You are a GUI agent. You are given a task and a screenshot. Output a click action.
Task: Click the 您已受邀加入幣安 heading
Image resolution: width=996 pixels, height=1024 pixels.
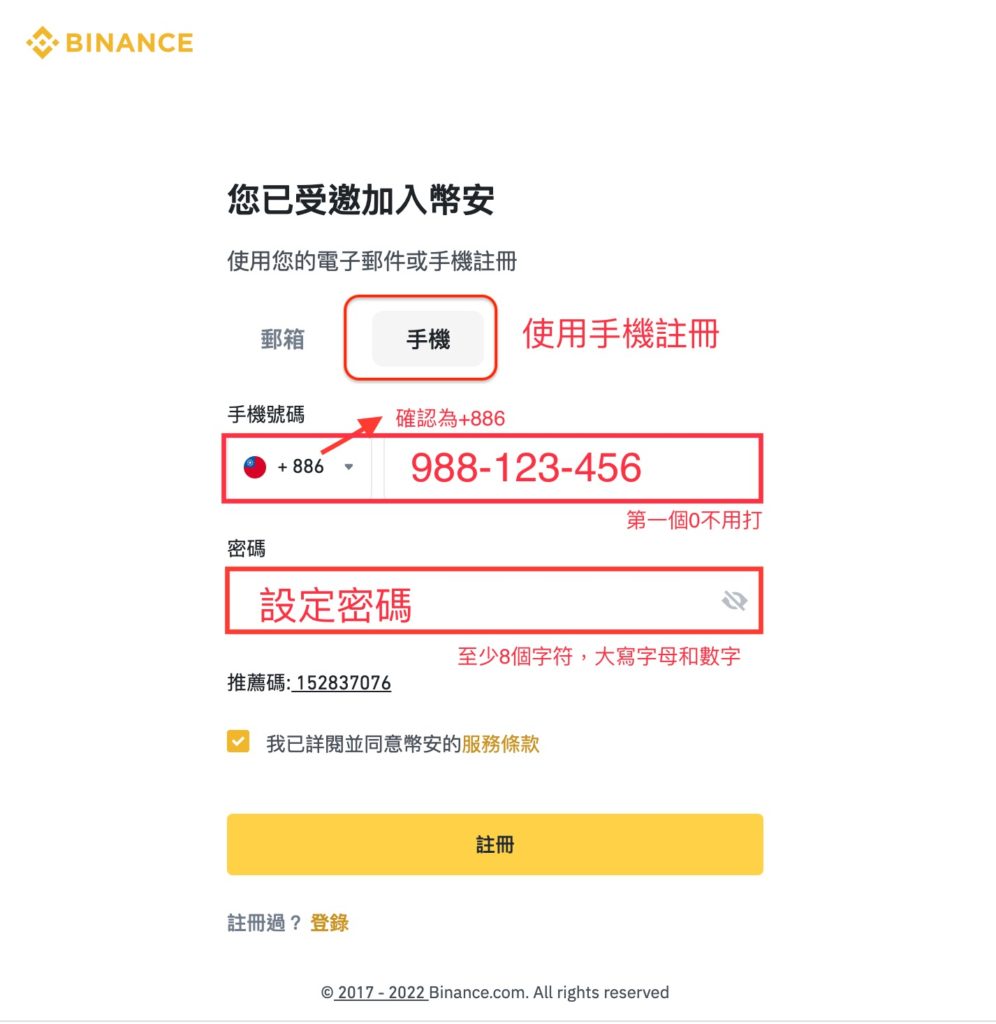tap(361, 199)
